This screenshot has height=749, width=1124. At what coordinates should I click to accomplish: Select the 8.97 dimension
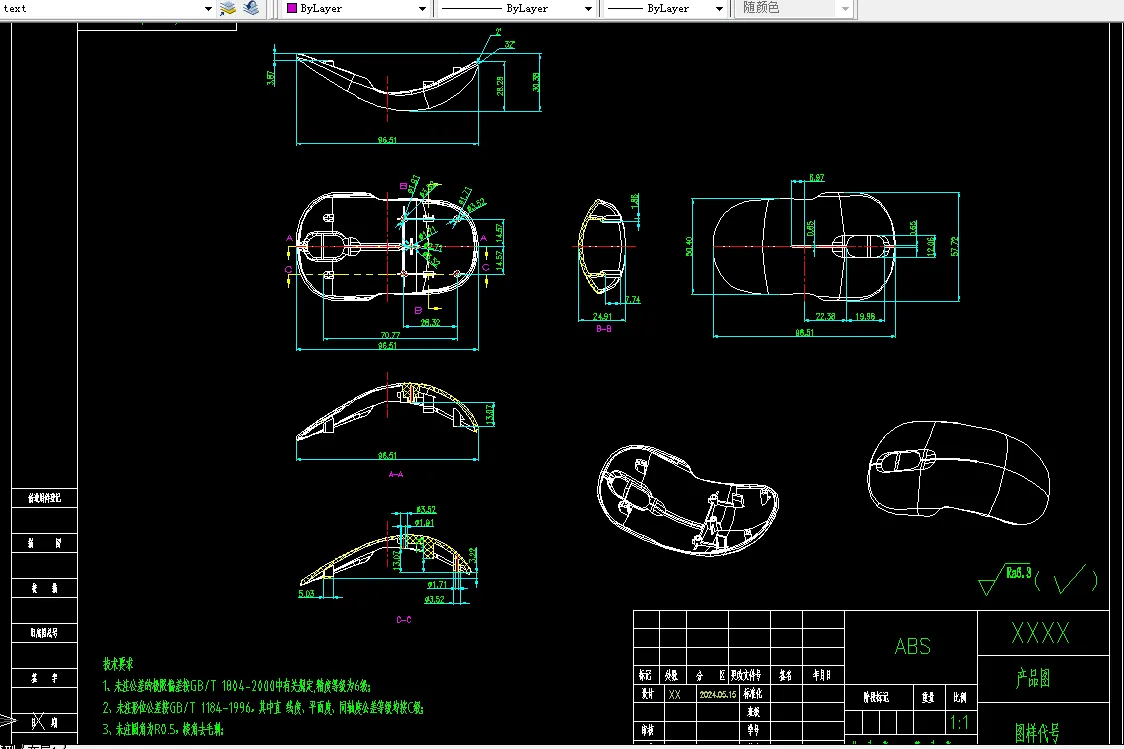point(816,178)
